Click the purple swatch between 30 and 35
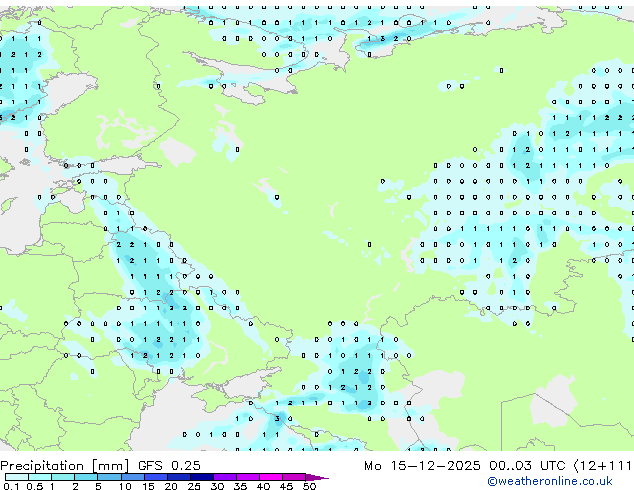 coord(225,477)
